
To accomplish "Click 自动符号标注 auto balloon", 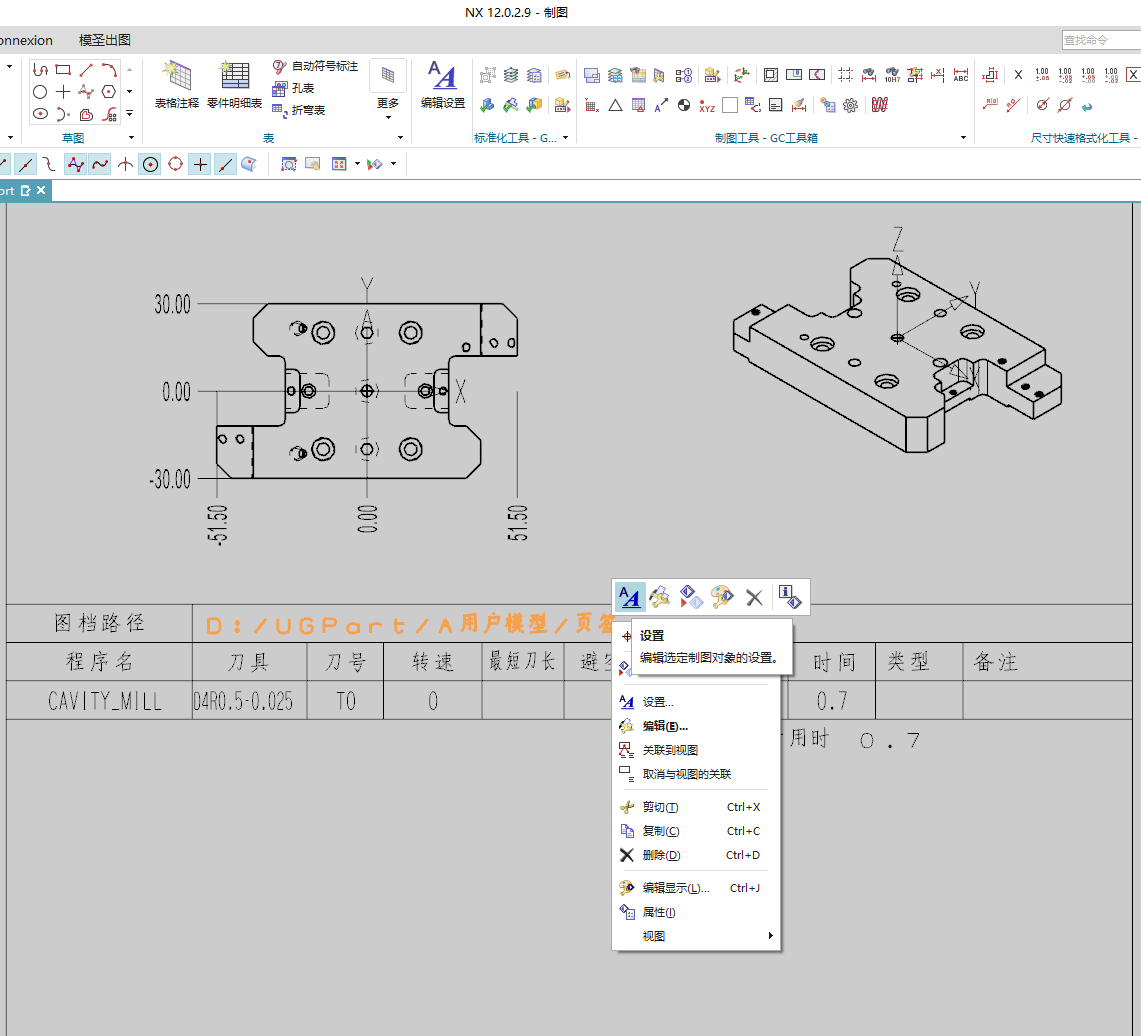I will (x=315, y=66).
